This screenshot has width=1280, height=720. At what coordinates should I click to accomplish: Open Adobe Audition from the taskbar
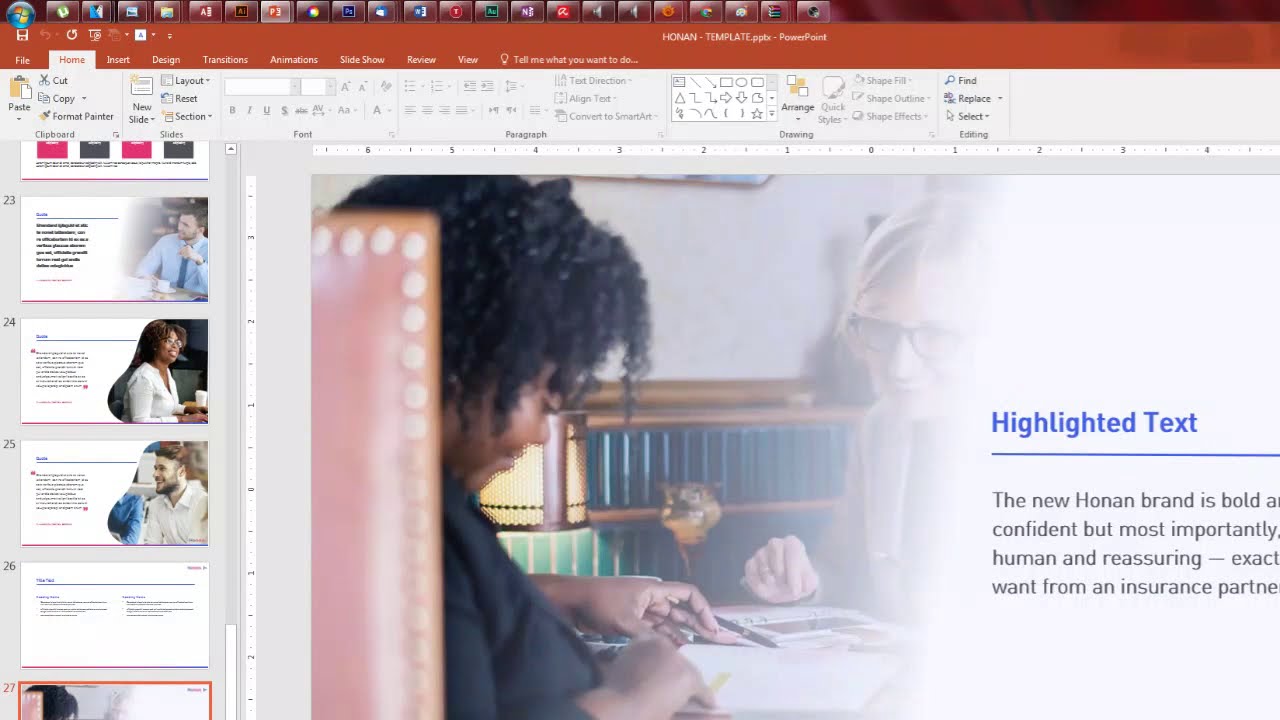(492, 12)
